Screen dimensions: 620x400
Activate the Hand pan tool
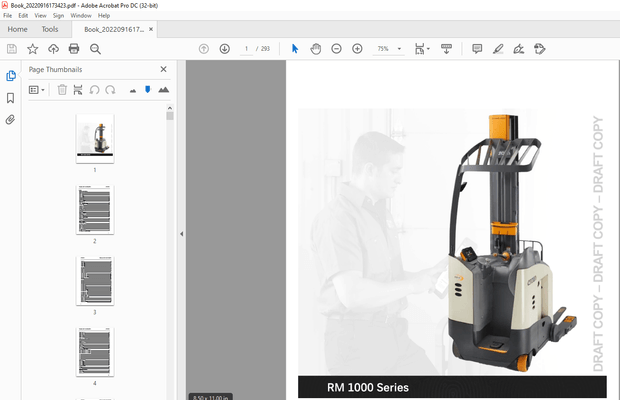tap(316, 49)
